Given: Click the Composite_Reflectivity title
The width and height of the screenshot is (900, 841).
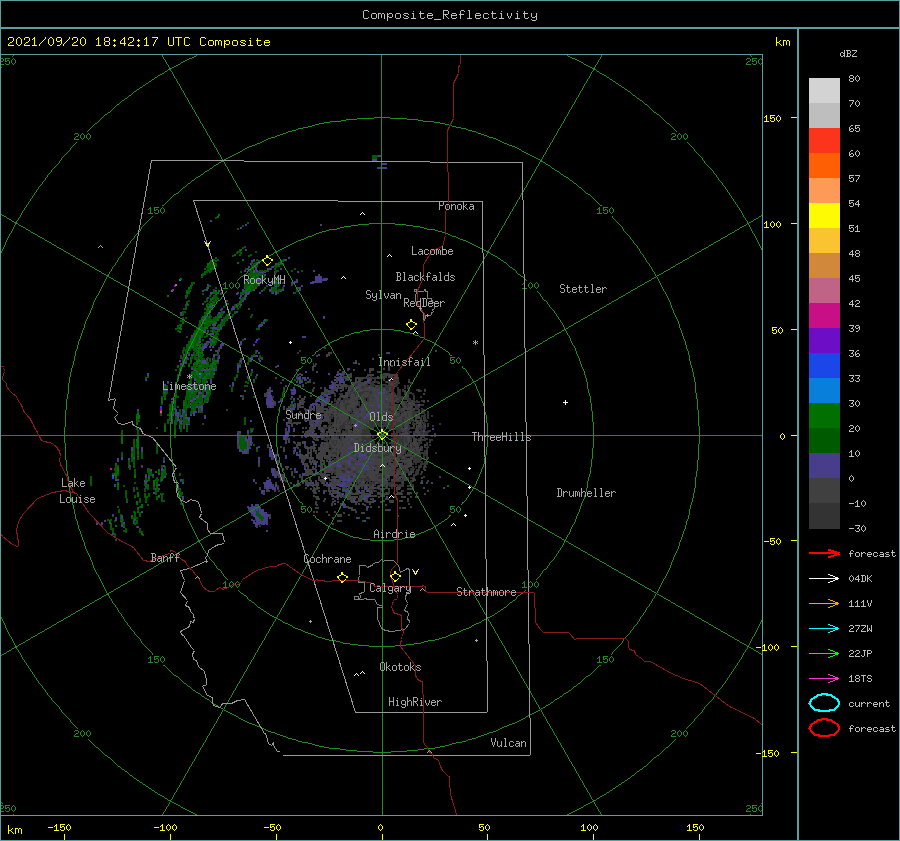Looking at the screenshot, I should (449, 15).
